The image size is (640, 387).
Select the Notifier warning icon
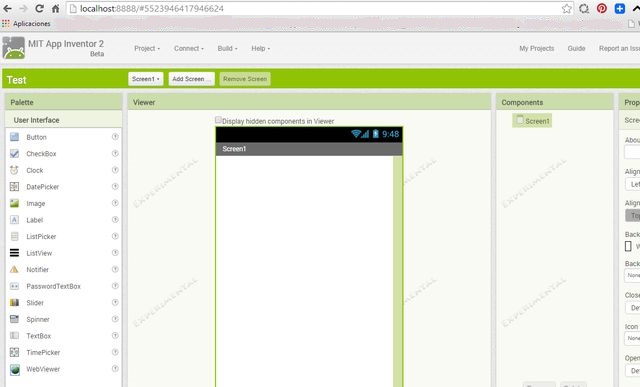[14, 269]
